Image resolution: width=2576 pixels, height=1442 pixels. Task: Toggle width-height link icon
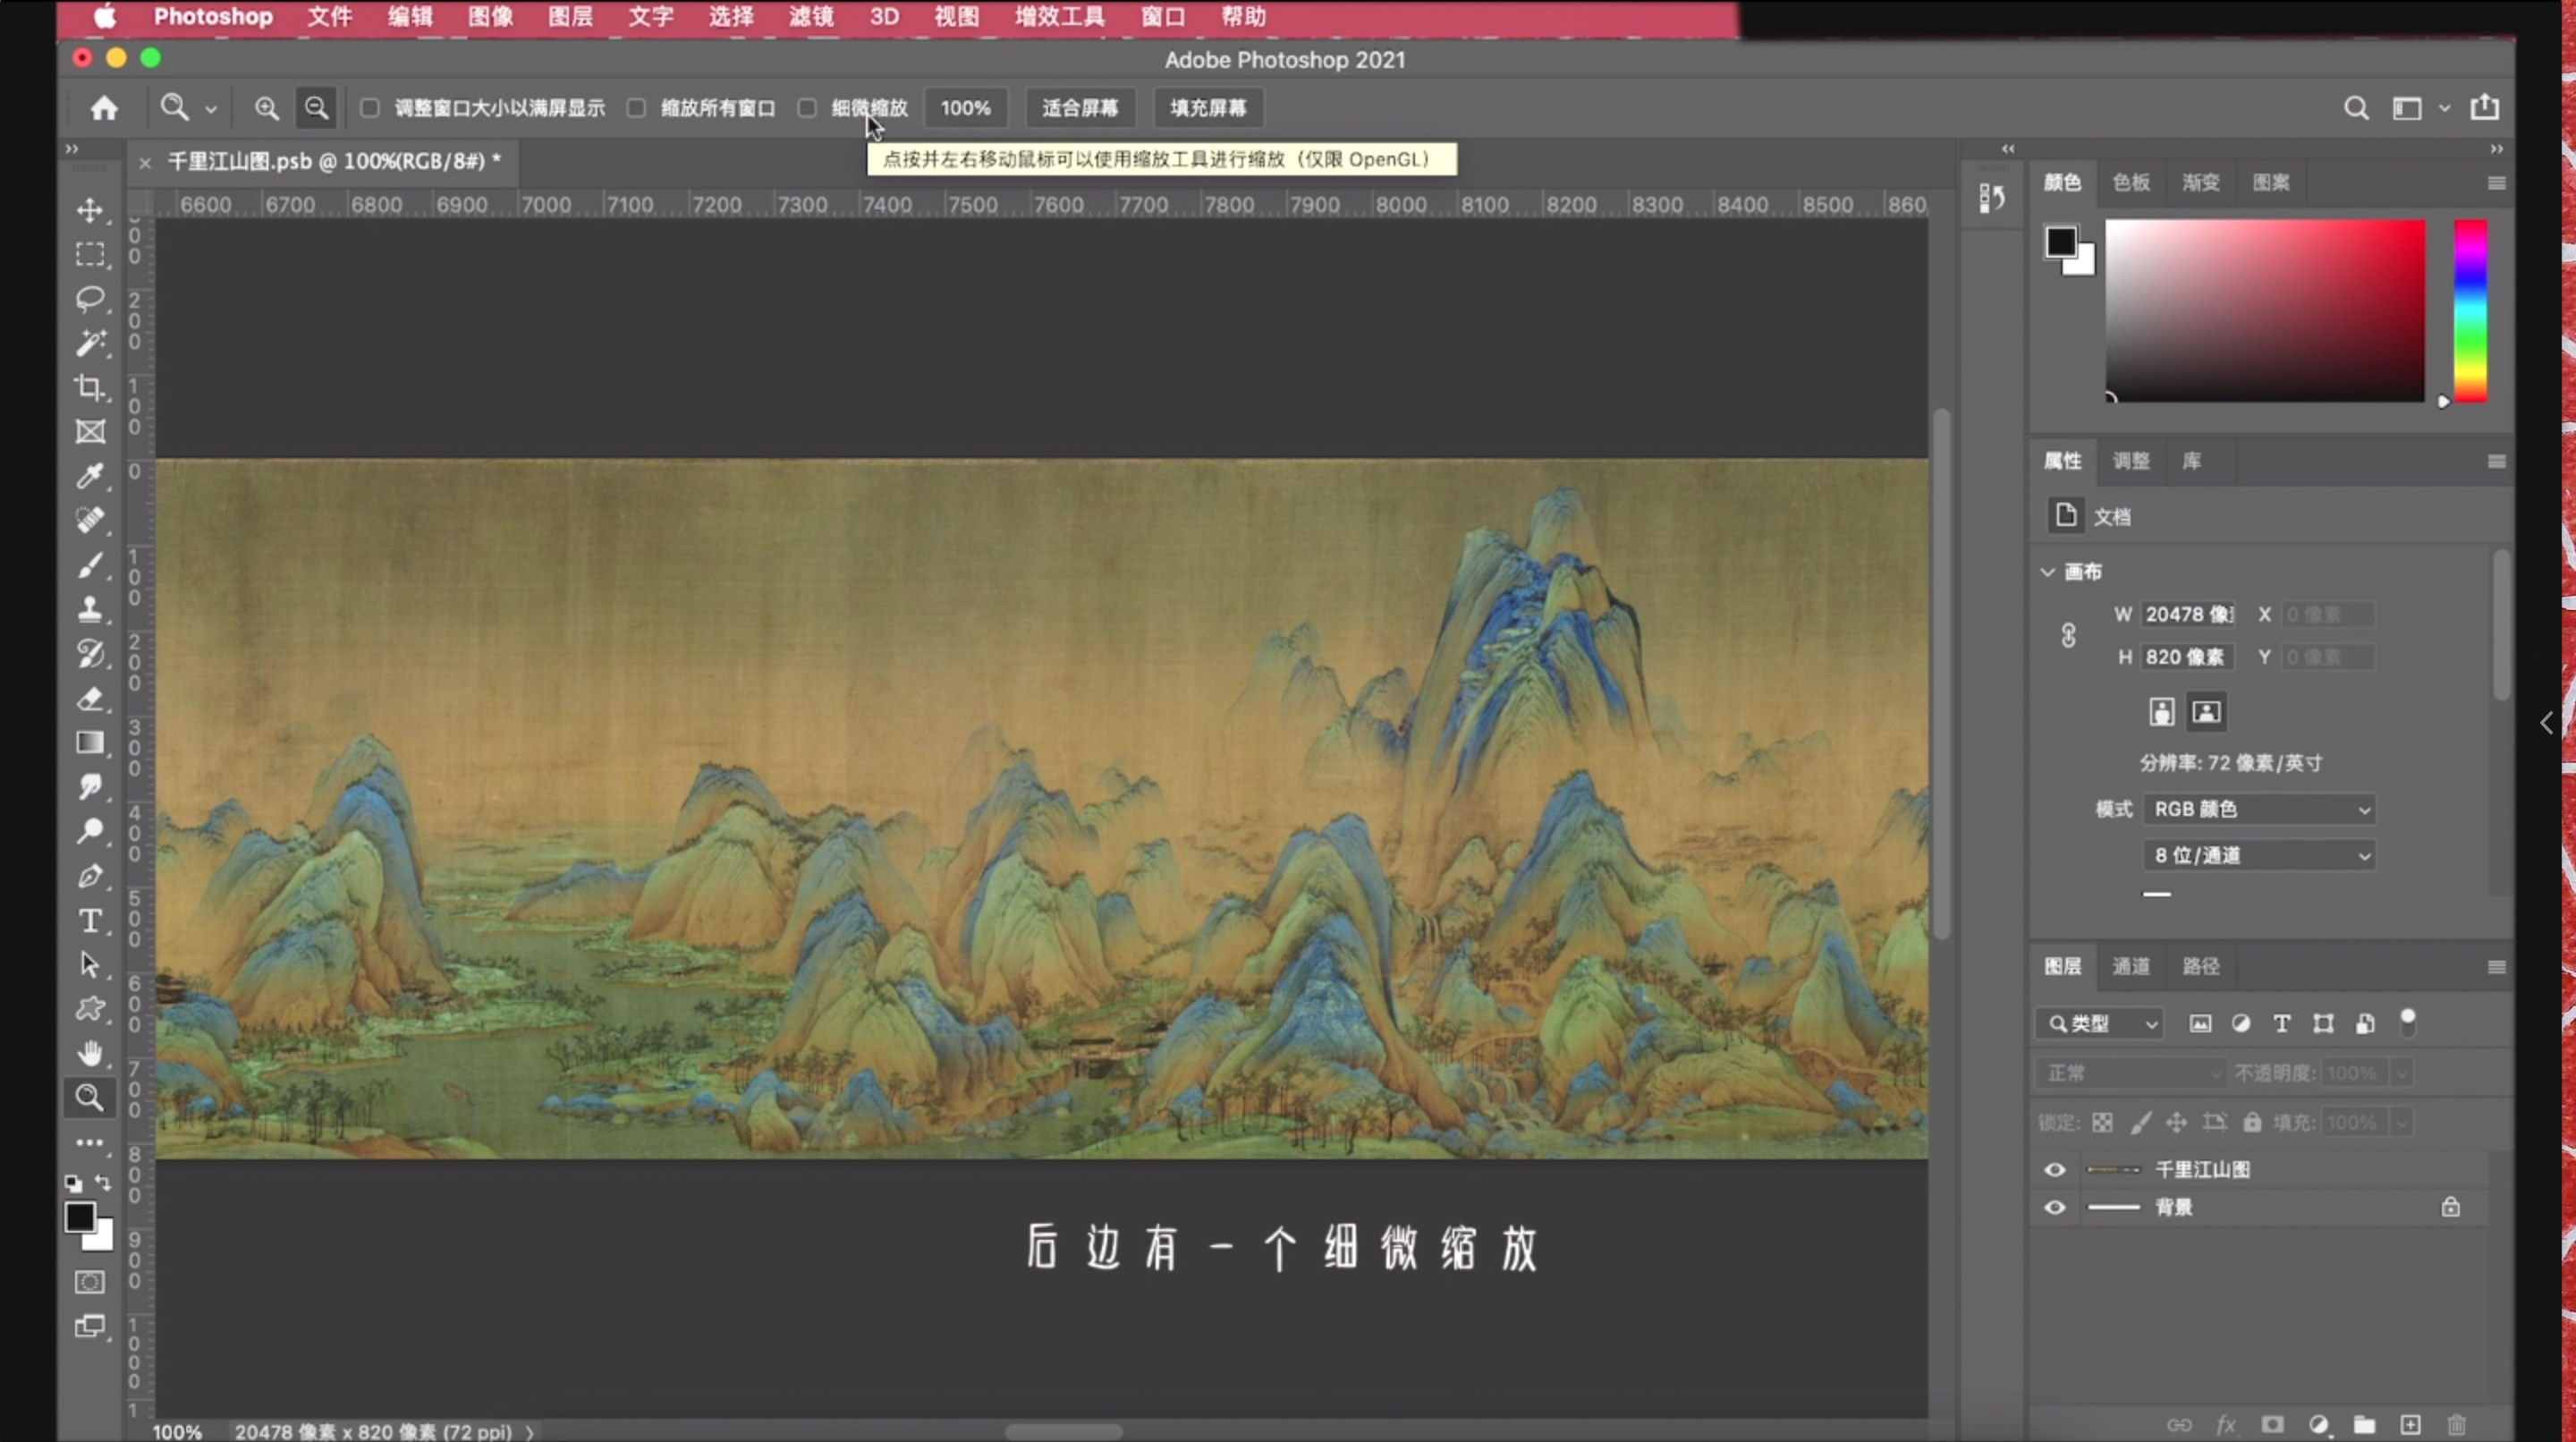(2069, 635)
